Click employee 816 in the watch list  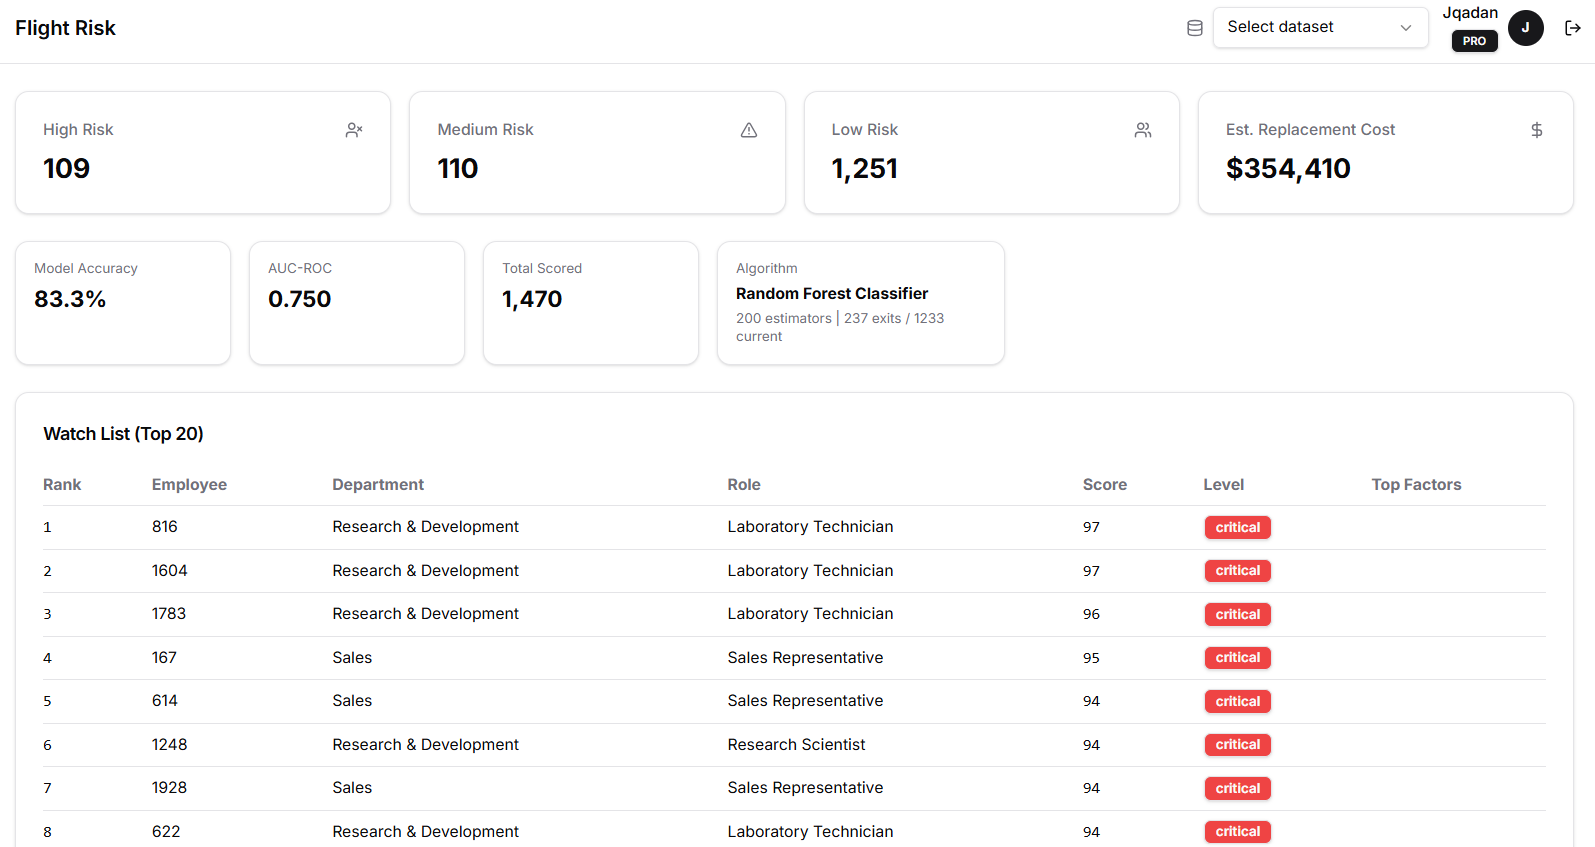pyautogui.click(x=165, y=527)
